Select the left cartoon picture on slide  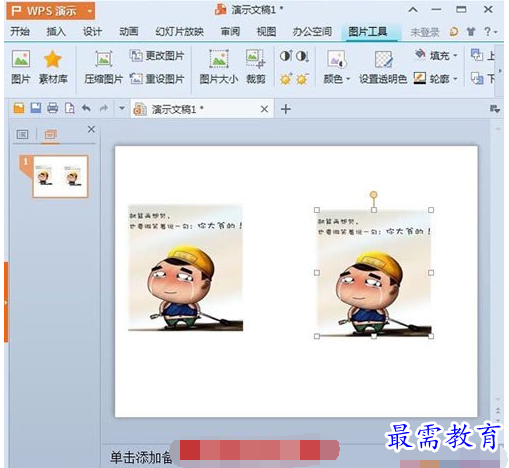pyautogui.click(x=185, y=268)
